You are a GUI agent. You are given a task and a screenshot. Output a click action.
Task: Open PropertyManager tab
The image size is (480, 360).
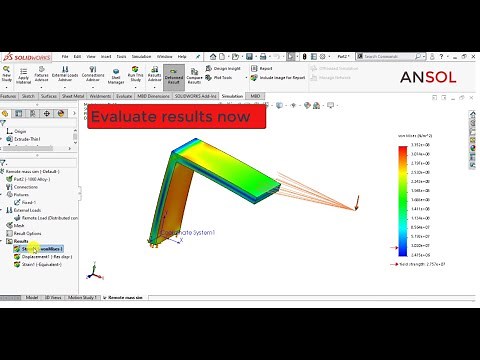point(19,114)
